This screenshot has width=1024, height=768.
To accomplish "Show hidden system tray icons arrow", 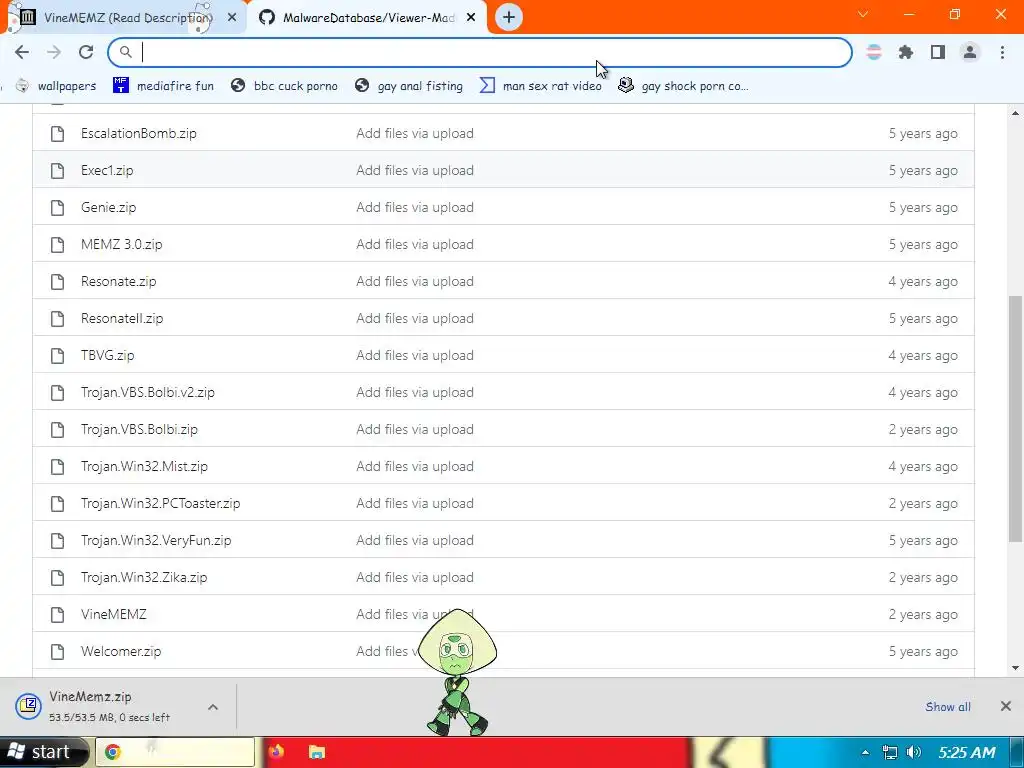I will [865, 752].
